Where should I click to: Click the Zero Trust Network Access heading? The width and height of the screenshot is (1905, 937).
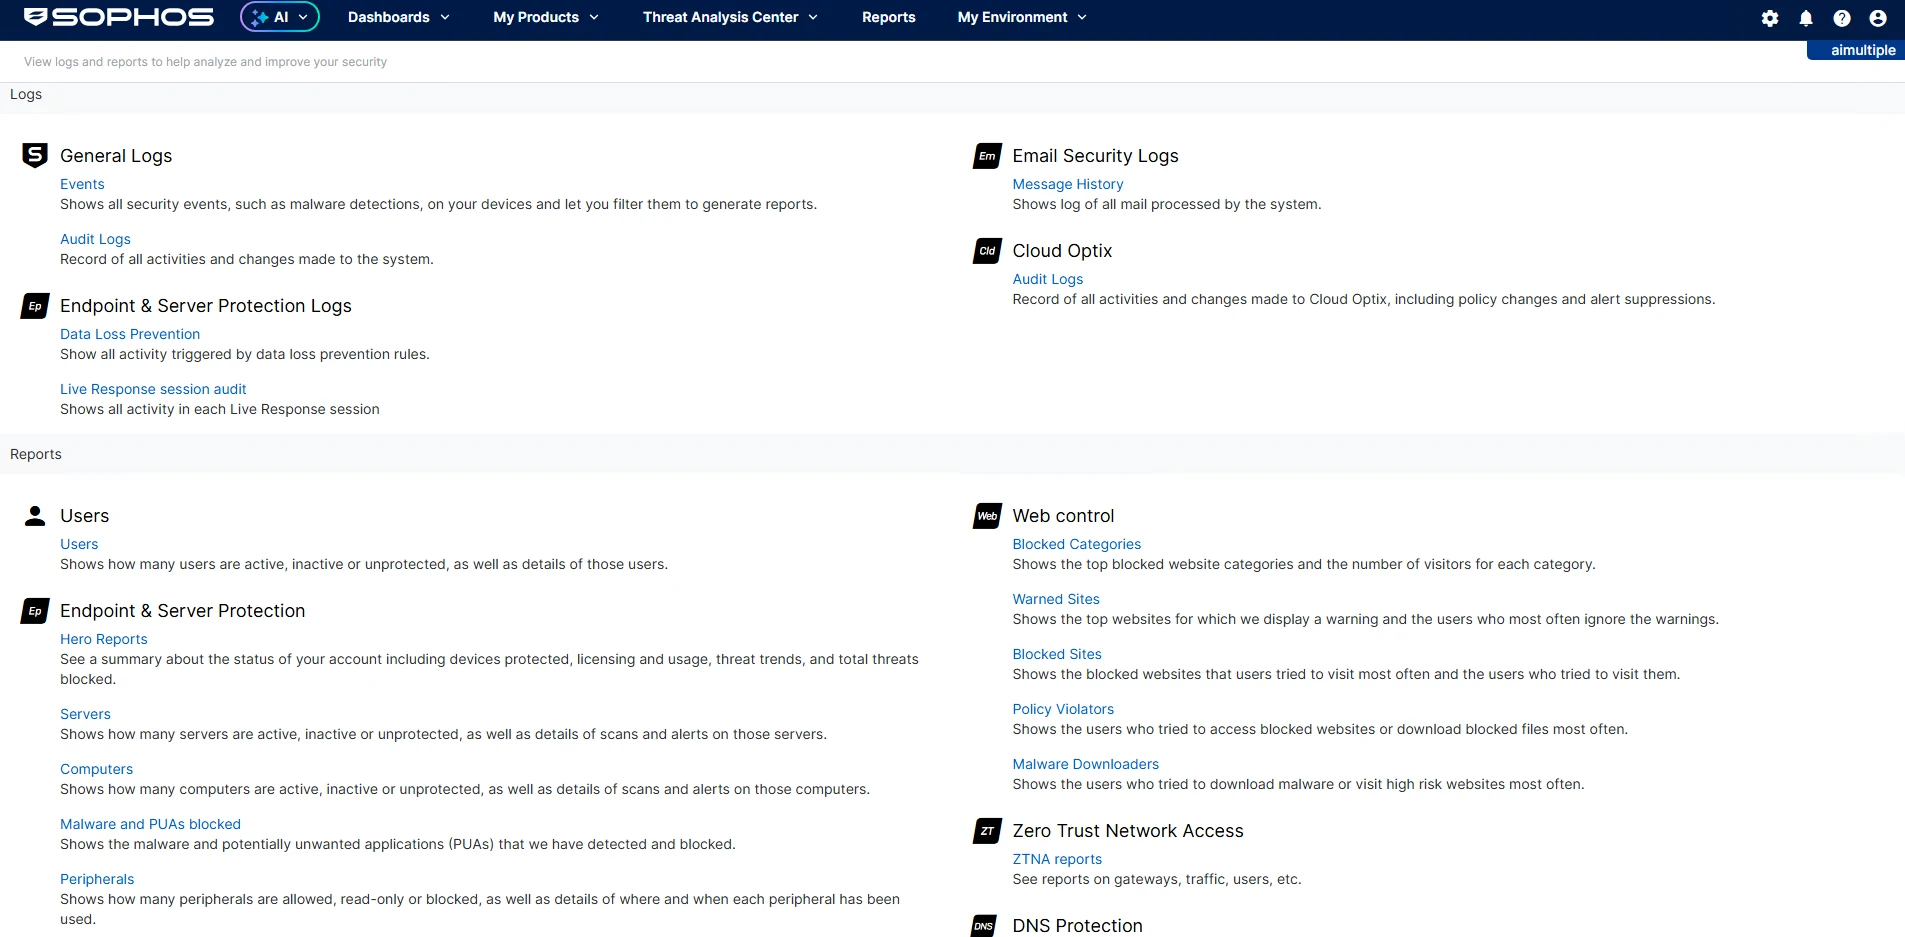point(1128,831)
